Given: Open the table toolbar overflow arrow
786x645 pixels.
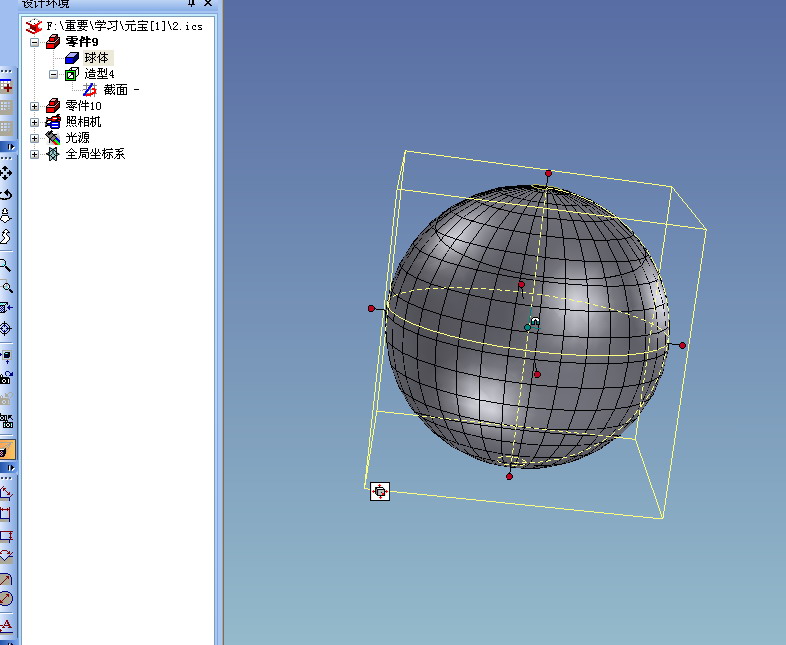Looking at the screenshot, I should (x=10, y=147).
